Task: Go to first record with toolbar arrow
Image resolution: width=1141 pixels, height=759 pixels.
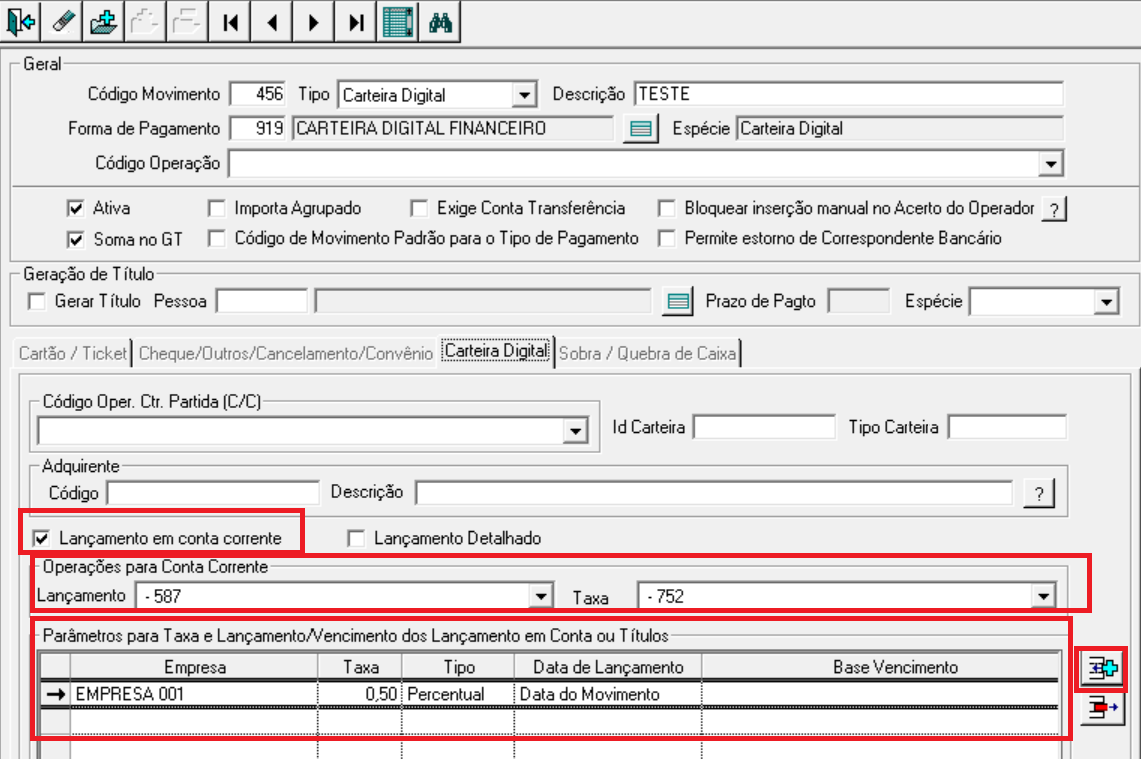Action: click(230, 22)
